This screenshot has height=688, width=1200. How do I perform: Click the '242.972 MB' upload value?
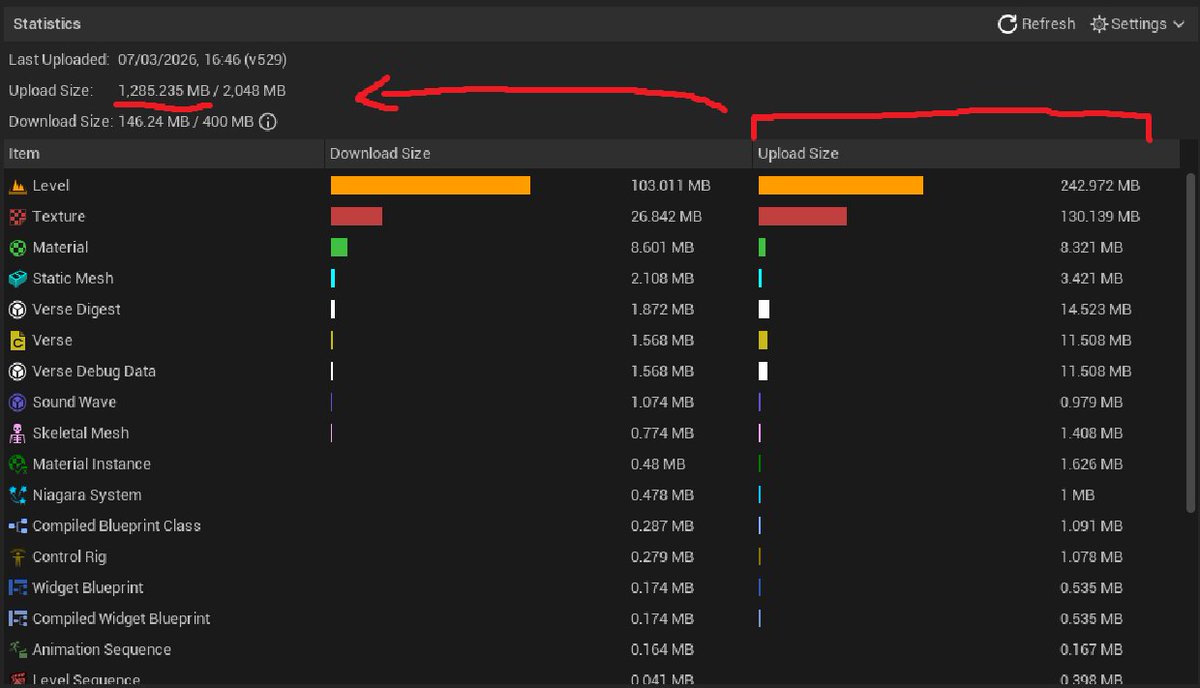[1100, 186]
